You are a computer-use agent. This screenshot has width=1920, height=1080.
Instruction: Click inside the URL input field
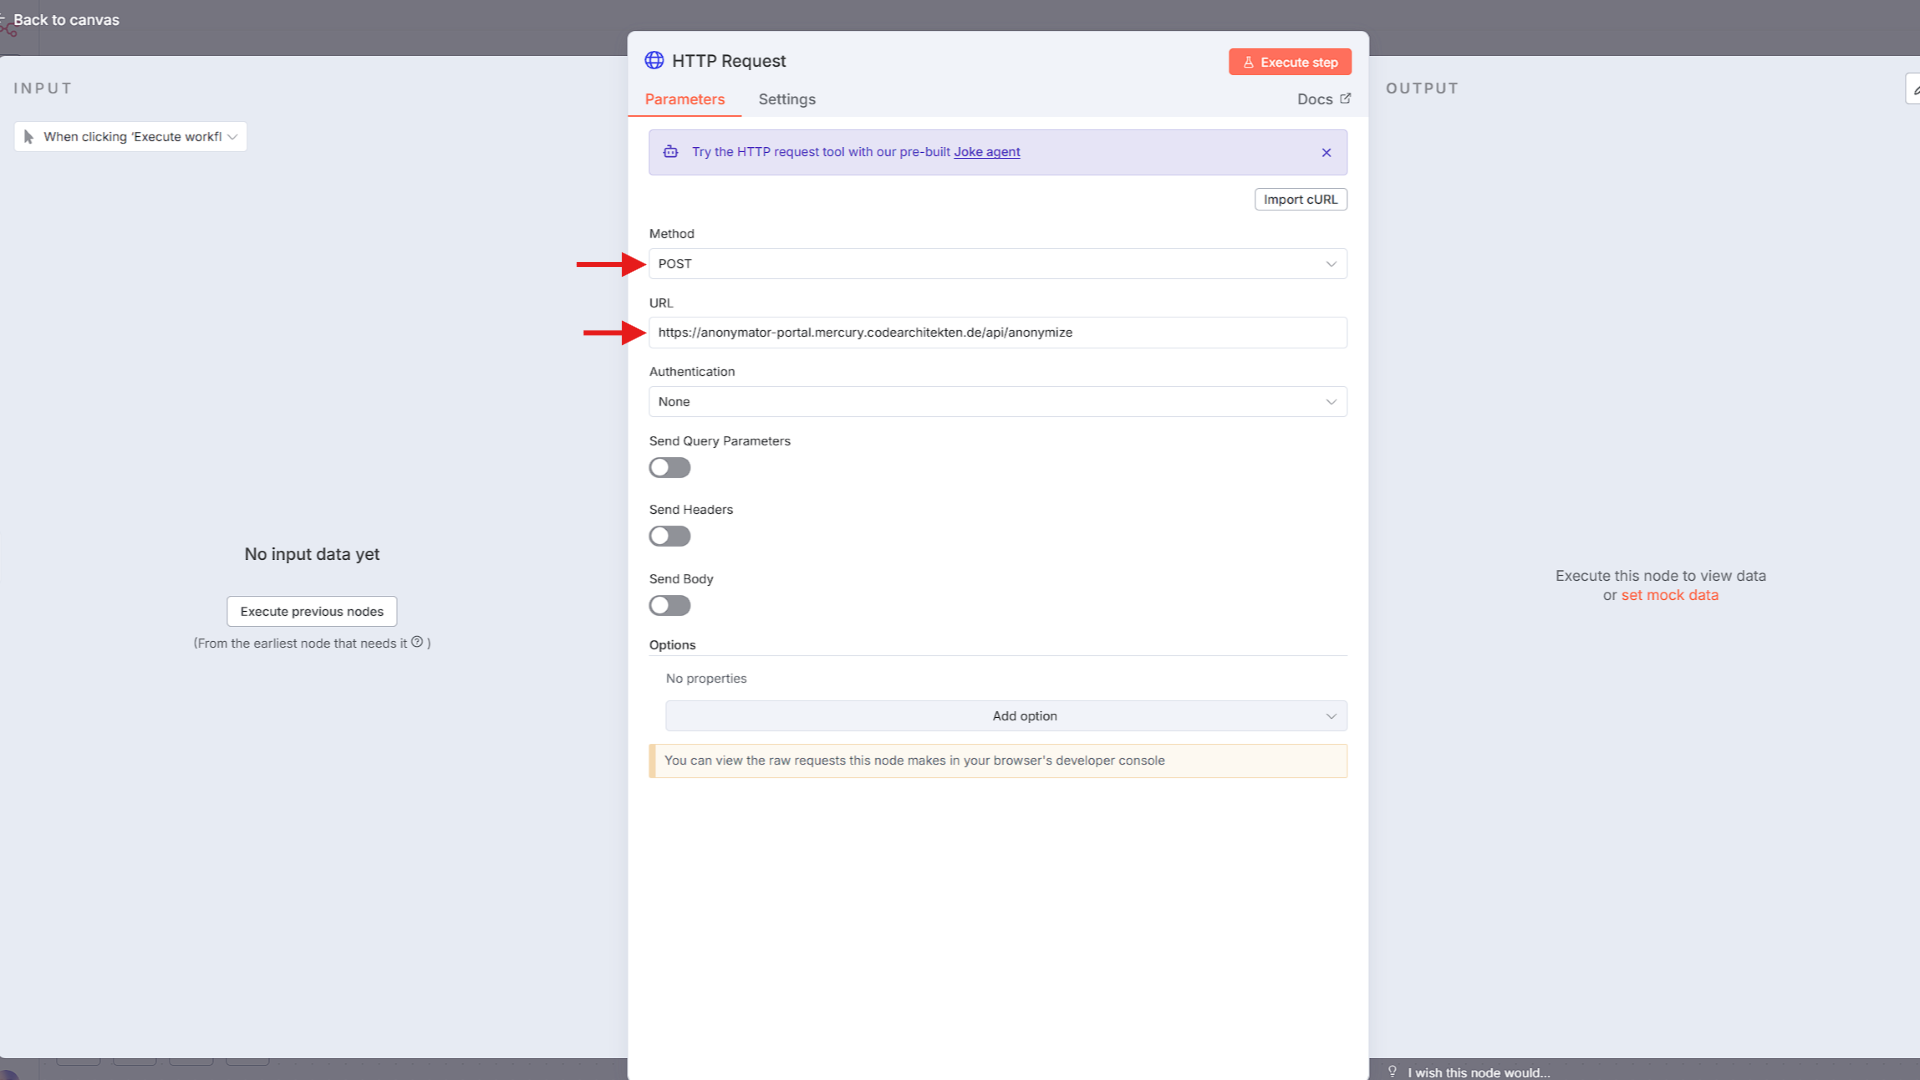tap(997, 332)
